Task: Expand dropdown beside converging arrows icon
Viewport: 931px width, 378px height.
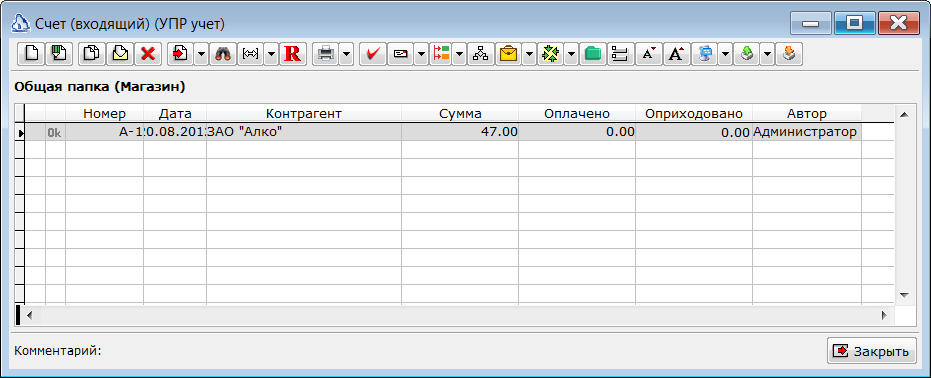Action: 571,54
